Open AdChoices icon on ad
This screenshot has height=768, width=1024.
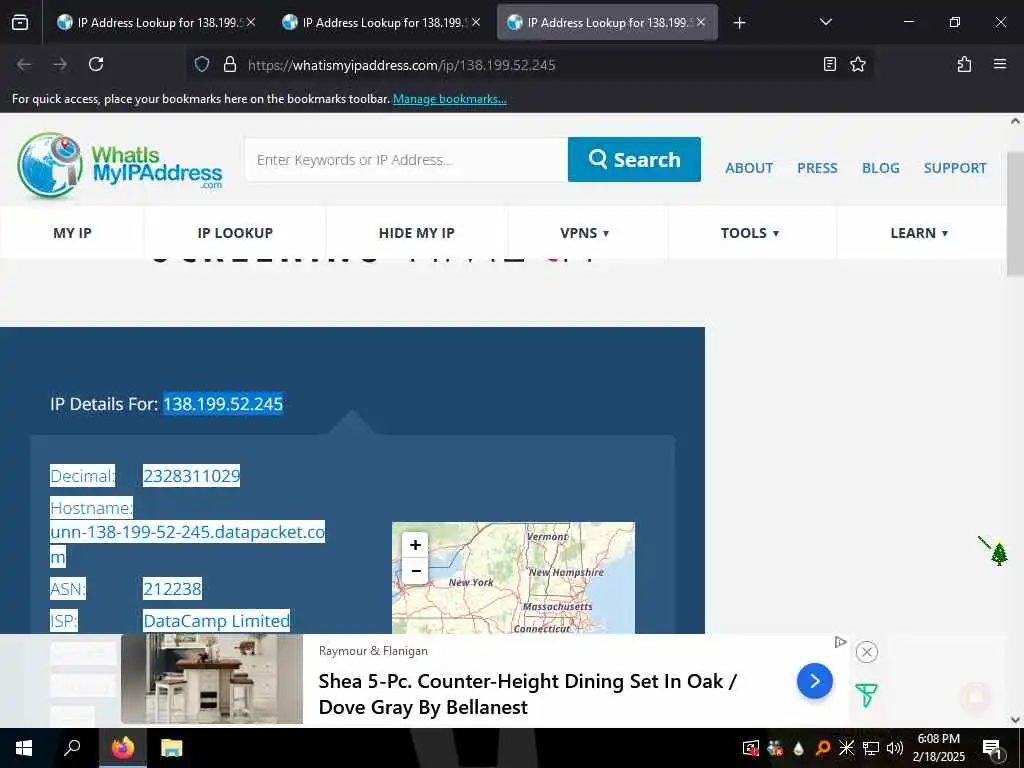coord(840,643)
